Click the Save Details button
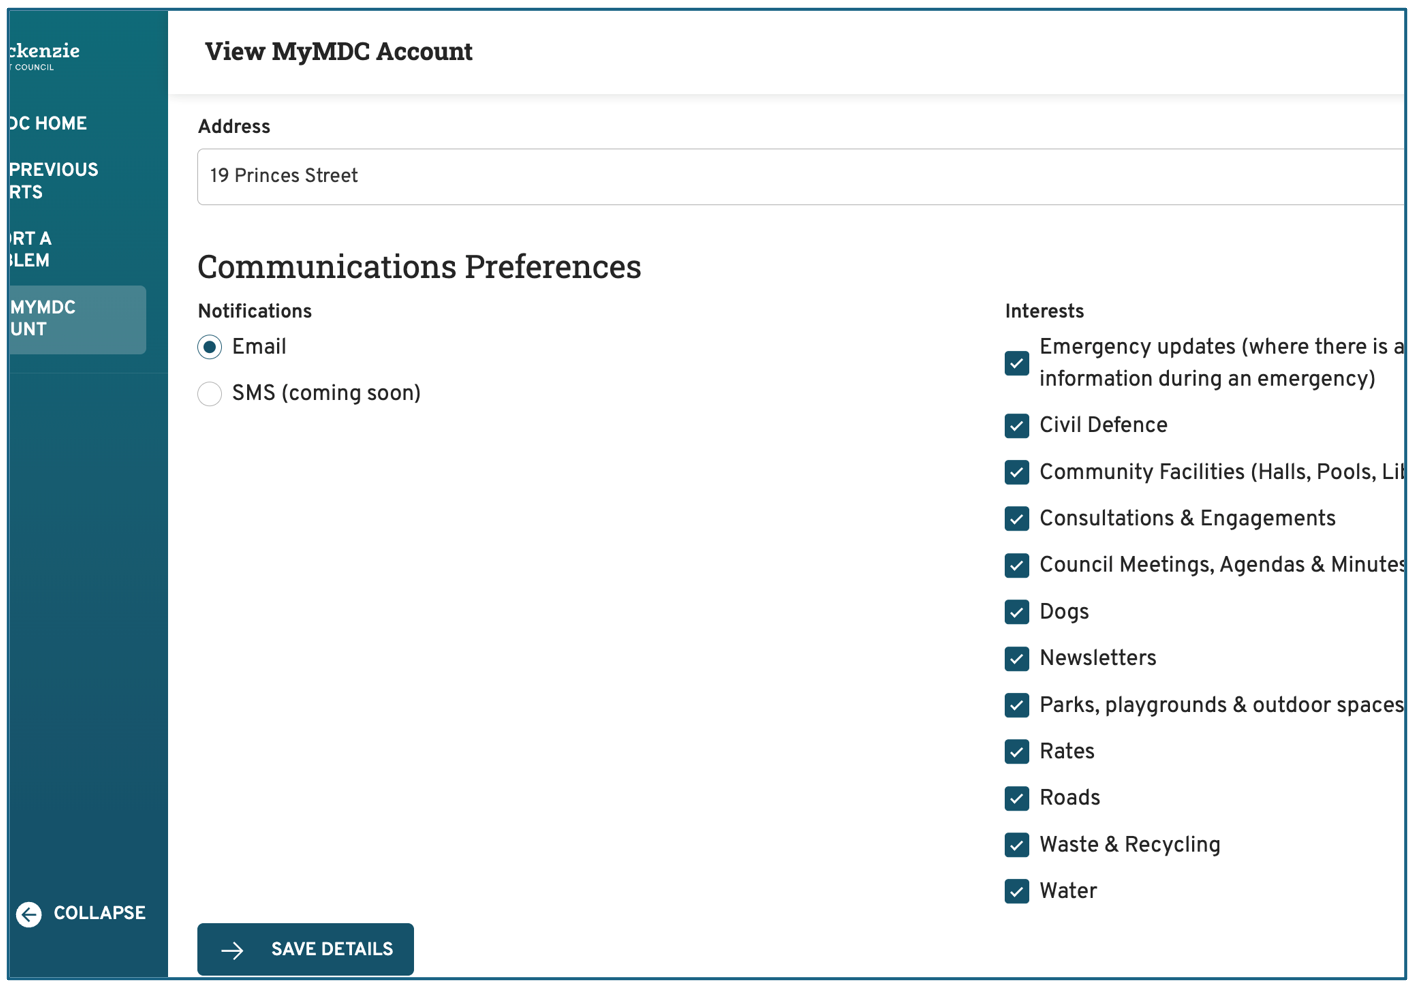1414x987 pixels. point(305,949)
